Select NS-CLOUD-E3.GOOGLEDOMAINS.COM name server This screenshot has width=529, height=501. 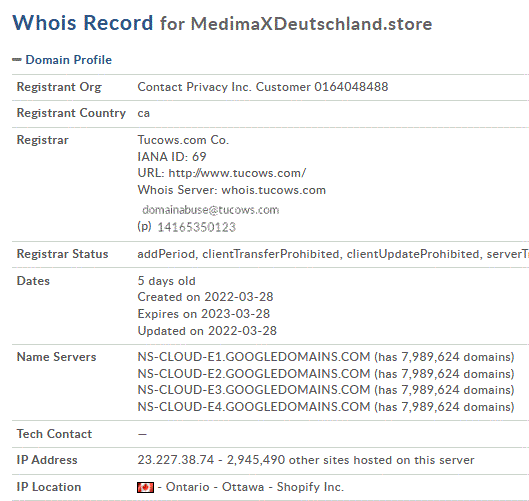coord(254,390)
